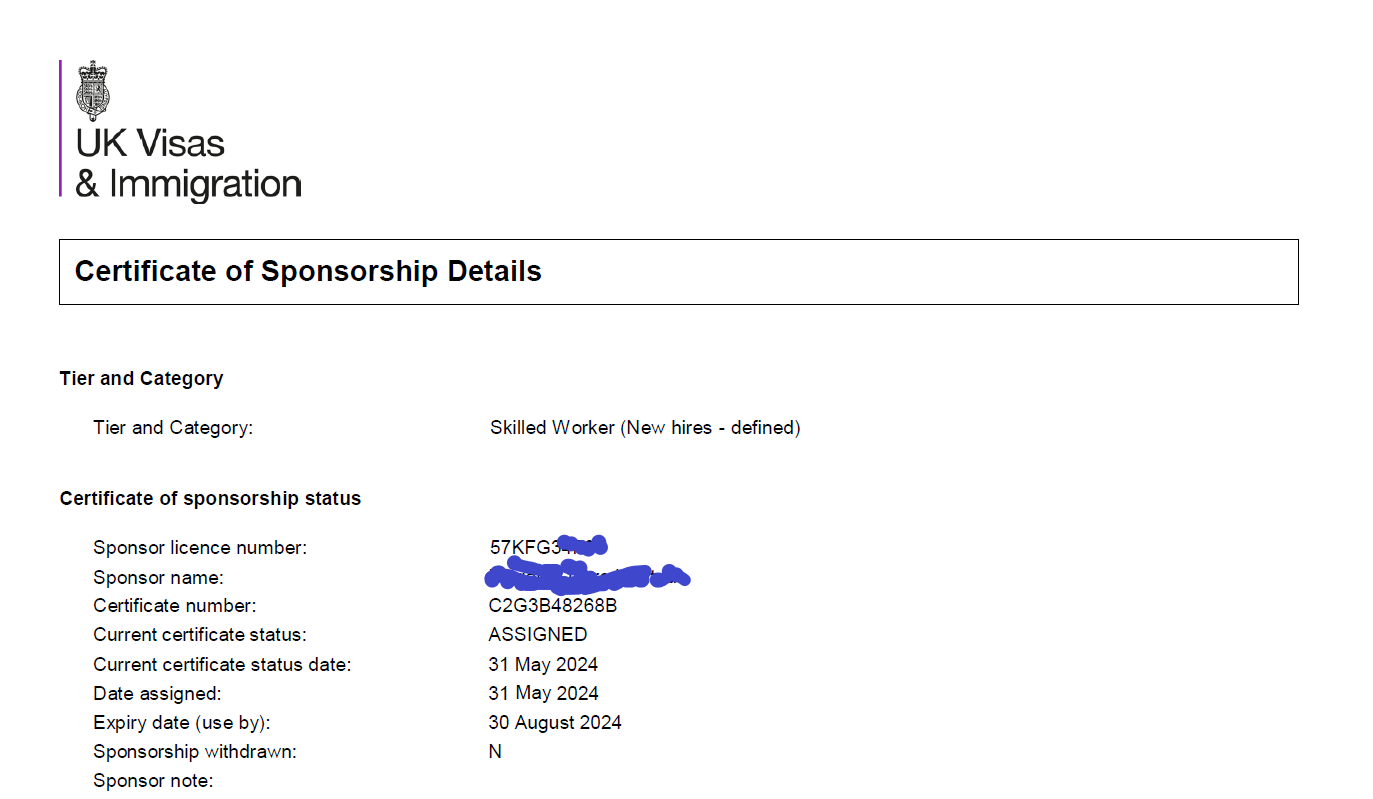Screen dimensions: 1373x799
Task: Click the UK Visas & Immigration logo text
Action: (x=188, y=164)
